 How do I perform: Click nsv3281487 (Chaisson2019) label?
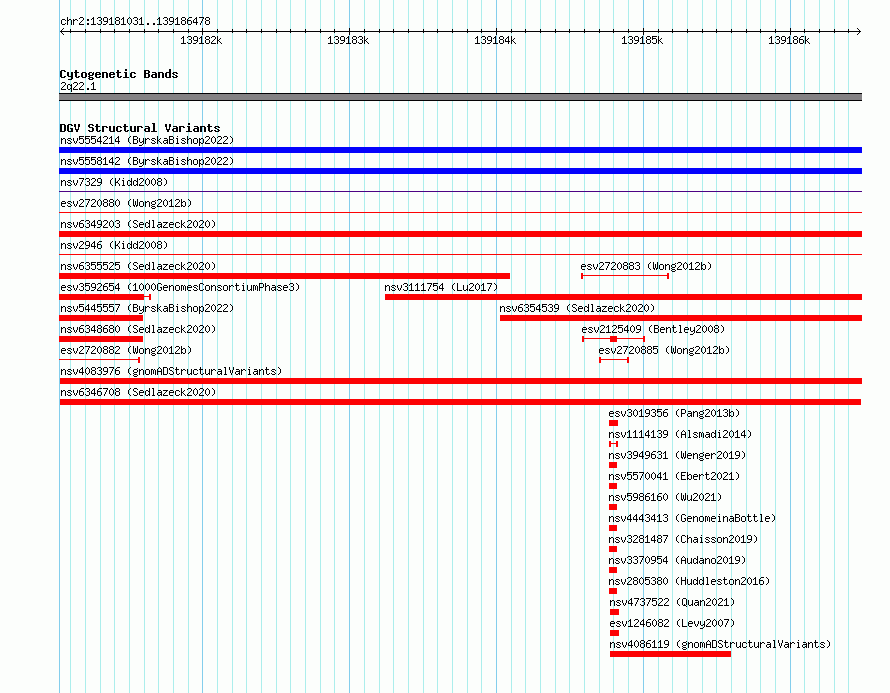pyautogui.click(x=683, y=539)
